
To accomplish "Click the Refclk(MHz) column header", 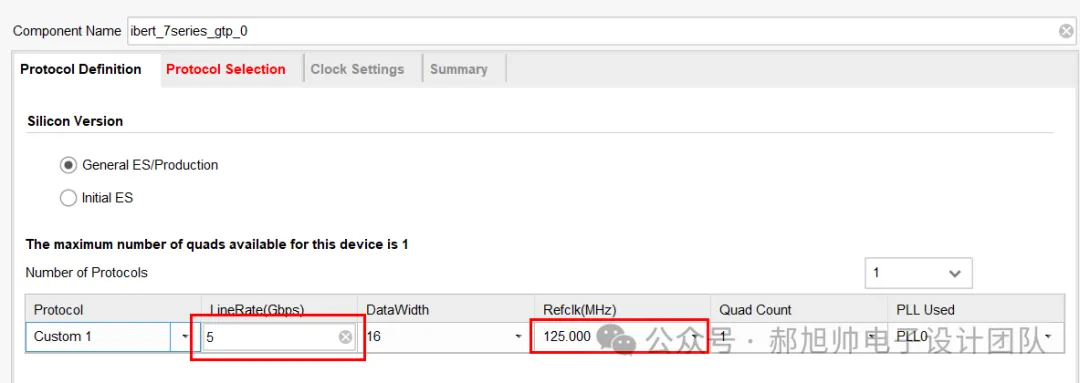I will pos(622,310).
